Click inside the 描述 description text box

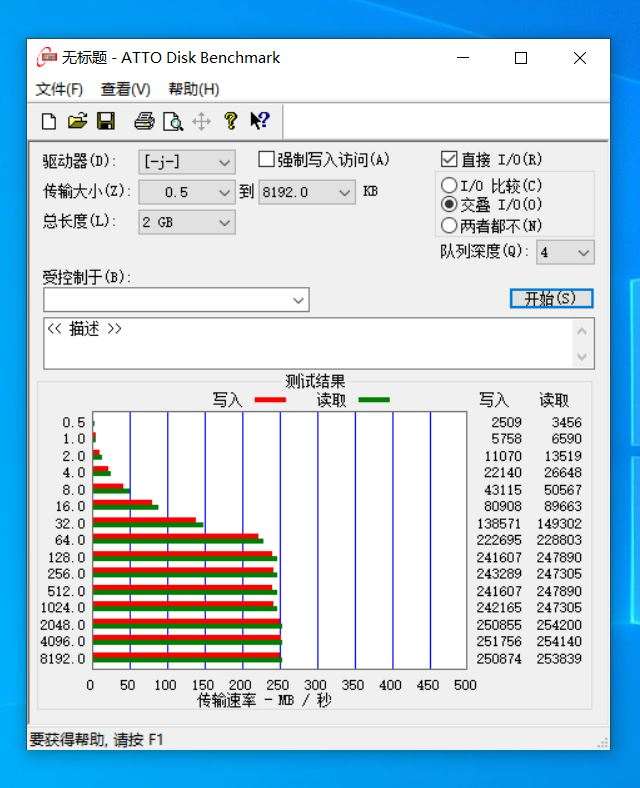[x=306, y=343]
